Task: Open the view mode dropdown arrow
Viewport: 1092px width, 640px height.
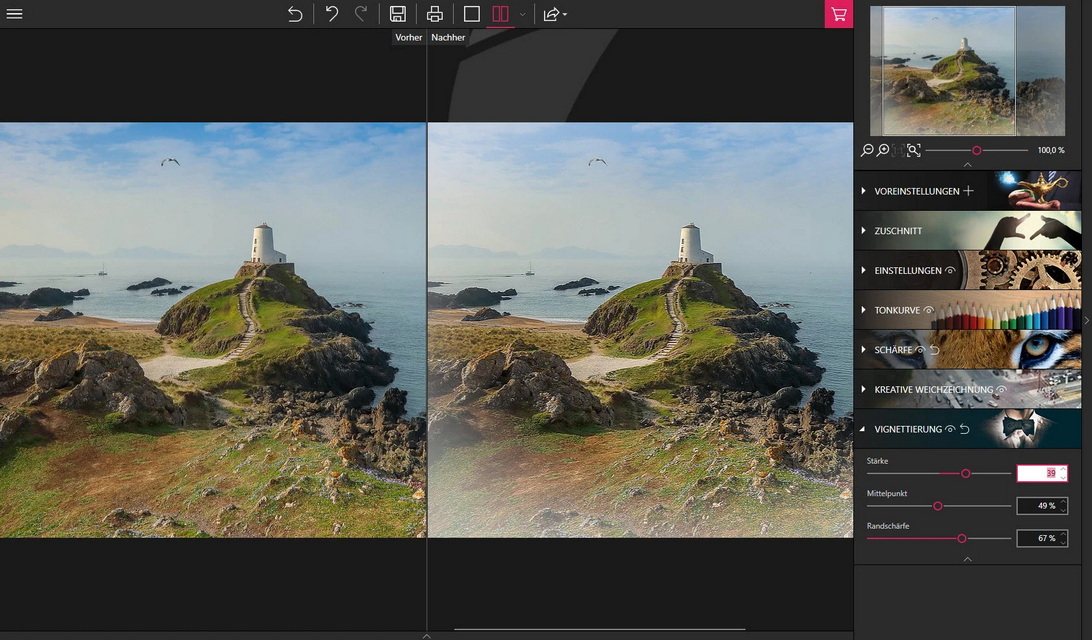Action: click(x=522, y=15)
